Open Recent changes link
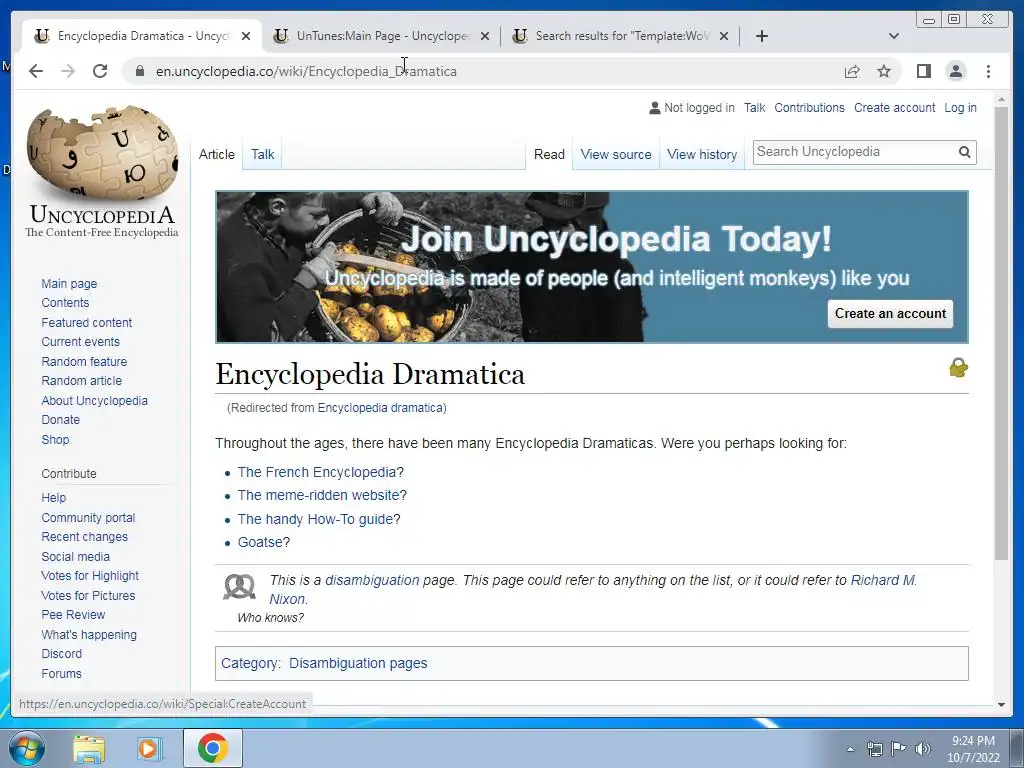Screen dimensions: 1024x768 tap(84, 537)
